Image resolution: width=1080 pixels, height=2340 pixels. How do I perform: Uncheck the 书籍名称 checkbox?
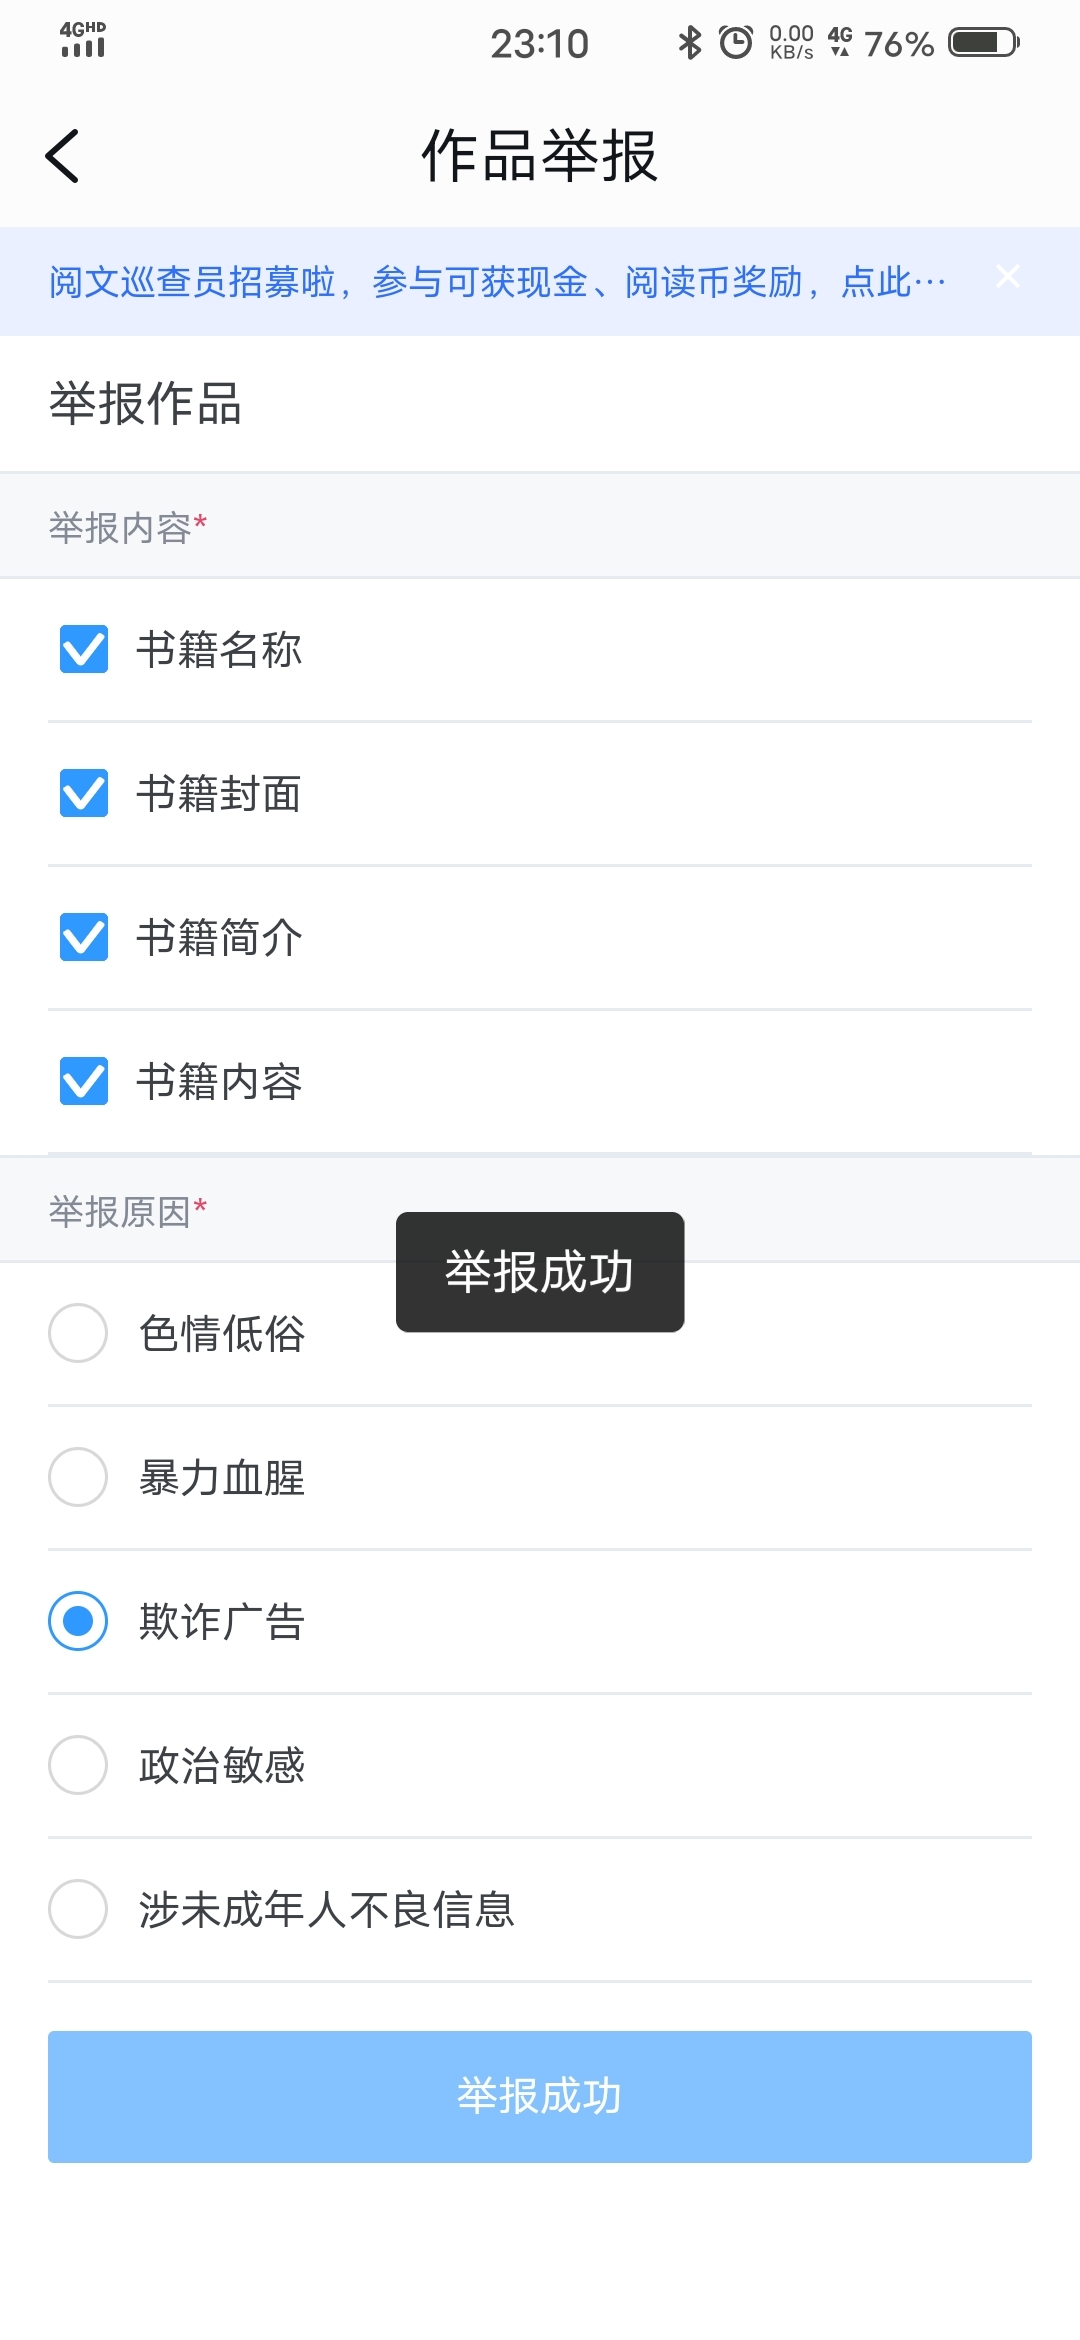[84, 649]
